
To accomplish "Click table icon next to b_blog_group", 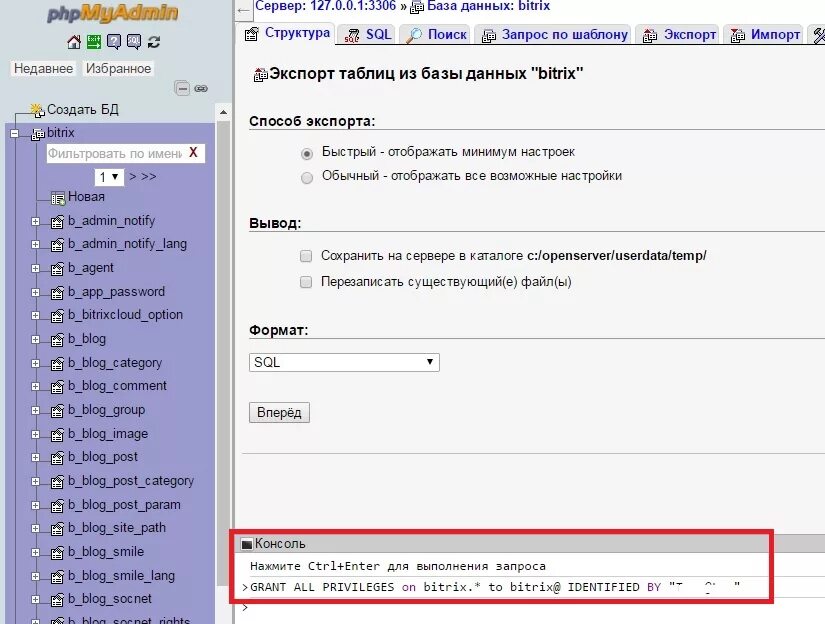I will tap(57, 411).
